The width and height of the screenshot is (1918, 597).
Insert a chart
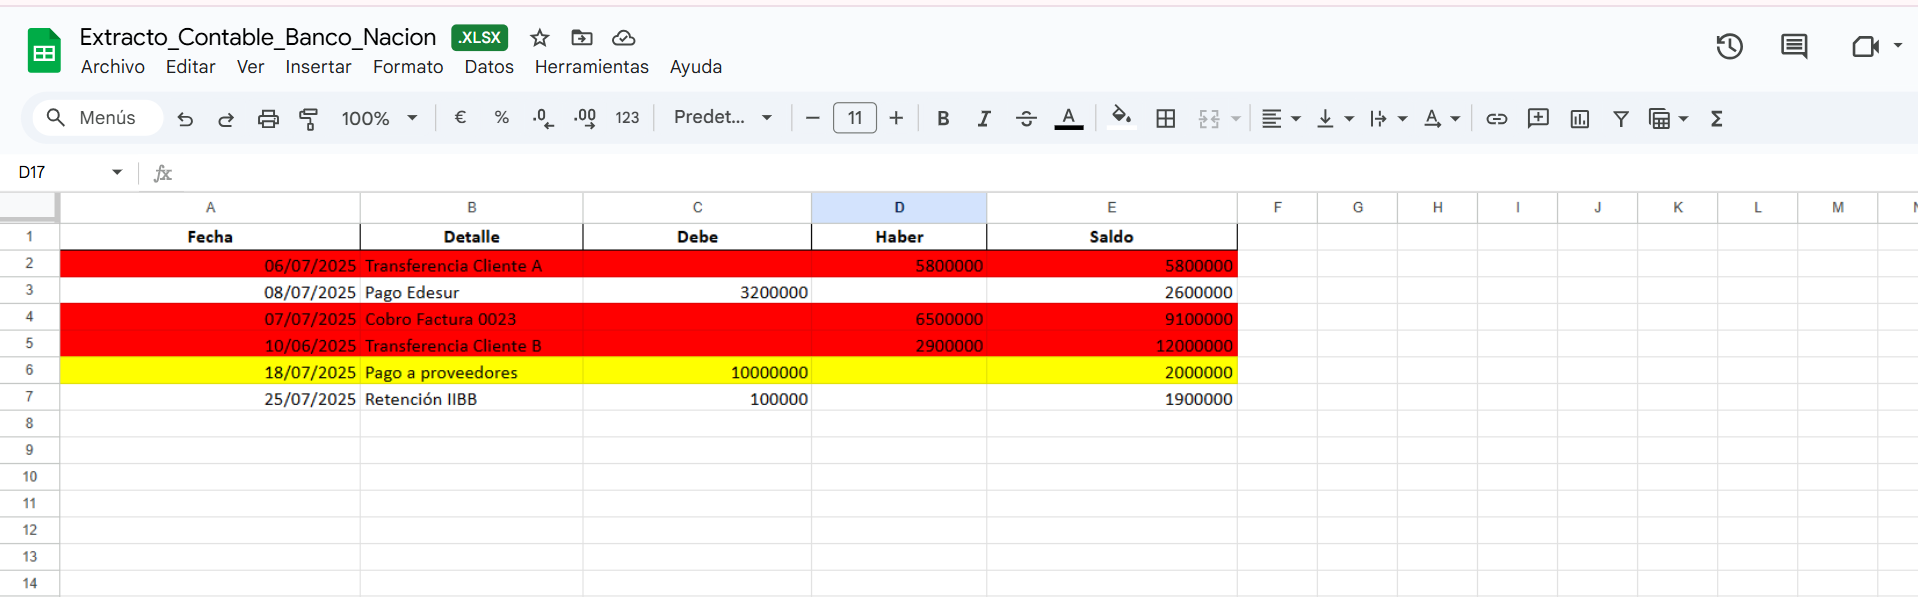(x=1580, y=119)
